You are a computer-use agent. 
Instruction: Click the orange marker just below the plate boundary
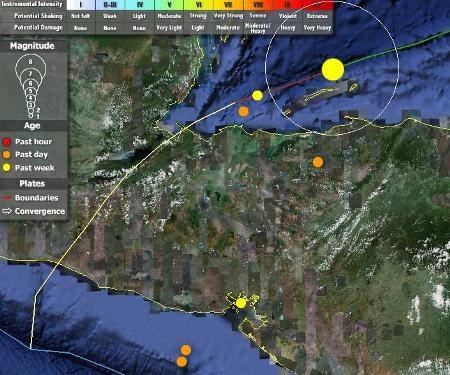tap(244, 112)
